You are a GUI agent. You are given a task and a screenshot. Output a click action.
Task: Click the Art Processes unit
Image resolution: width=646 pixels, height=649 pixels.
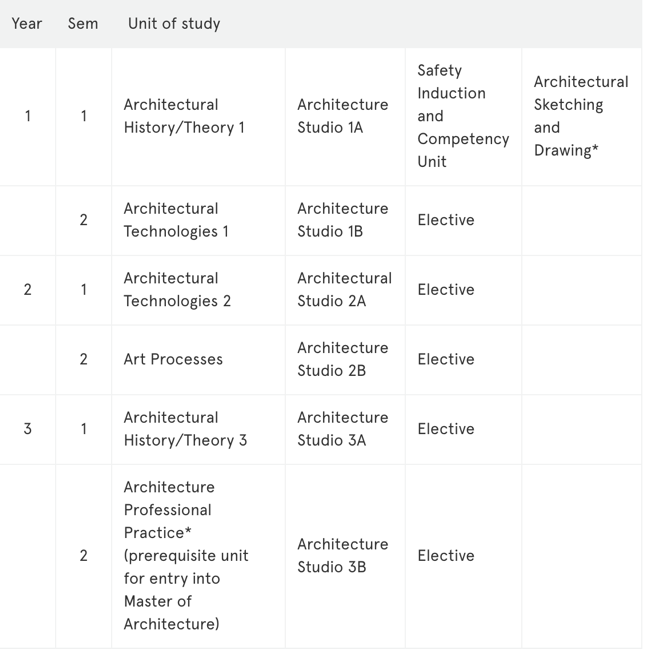coord(173,359)
